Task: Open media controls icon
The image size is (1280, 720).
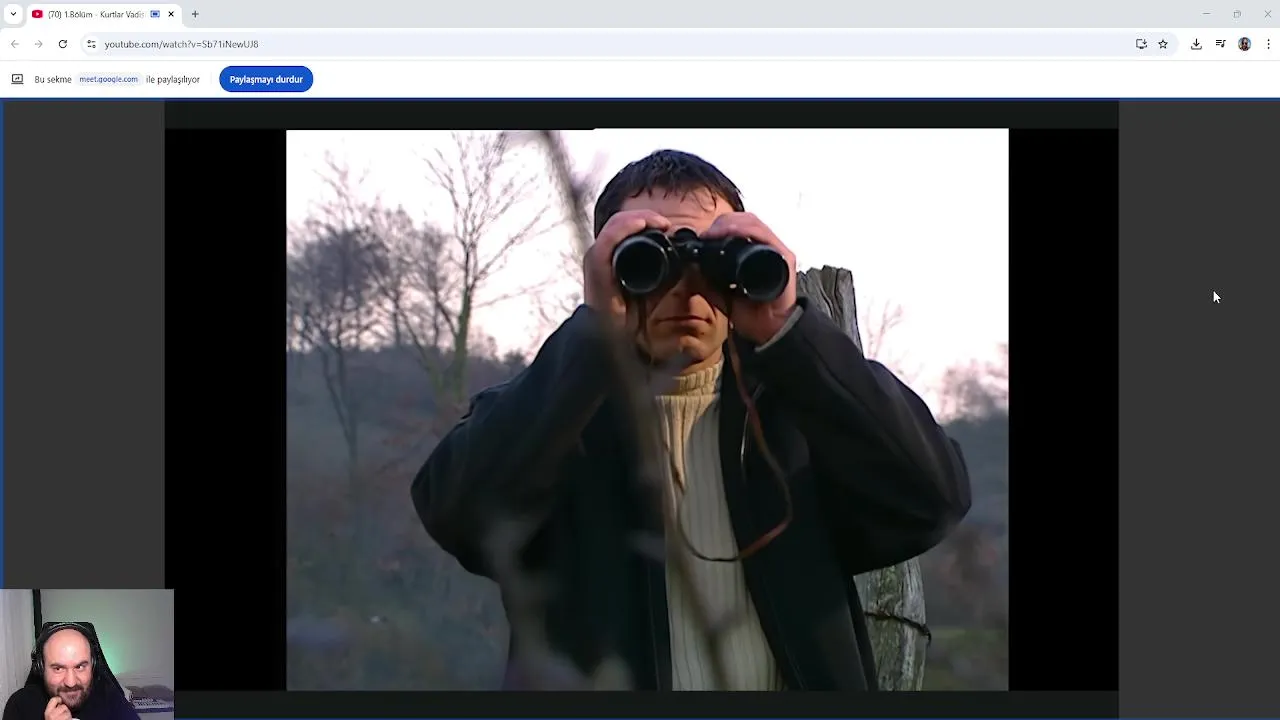Action: tap(1220, 44)
